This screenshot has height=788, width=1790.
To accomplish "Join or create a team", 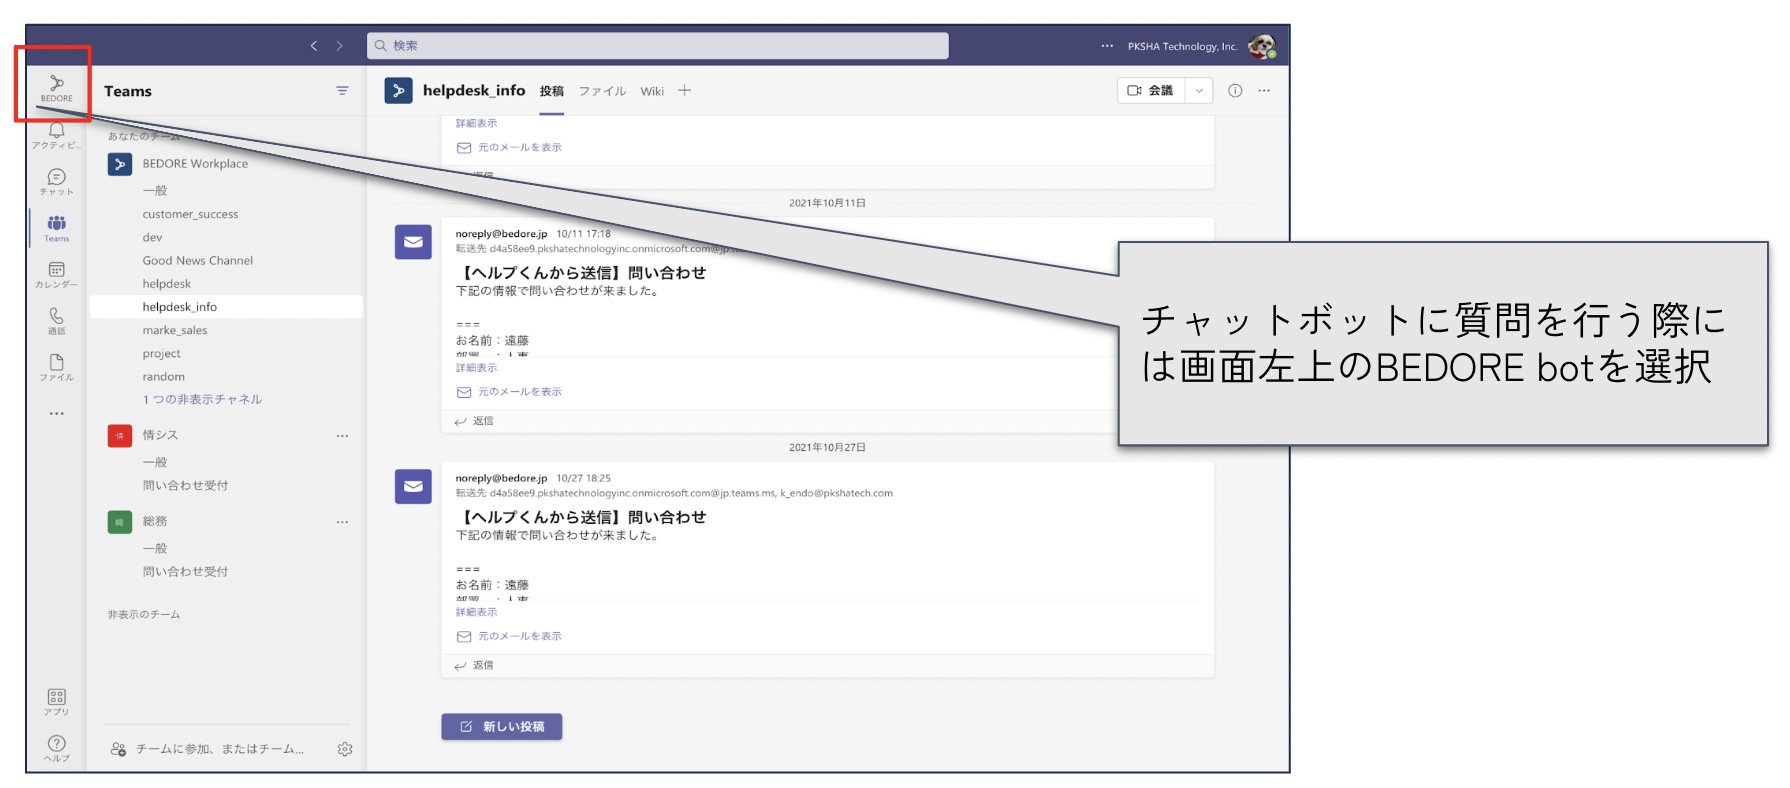I will (208, 749).
